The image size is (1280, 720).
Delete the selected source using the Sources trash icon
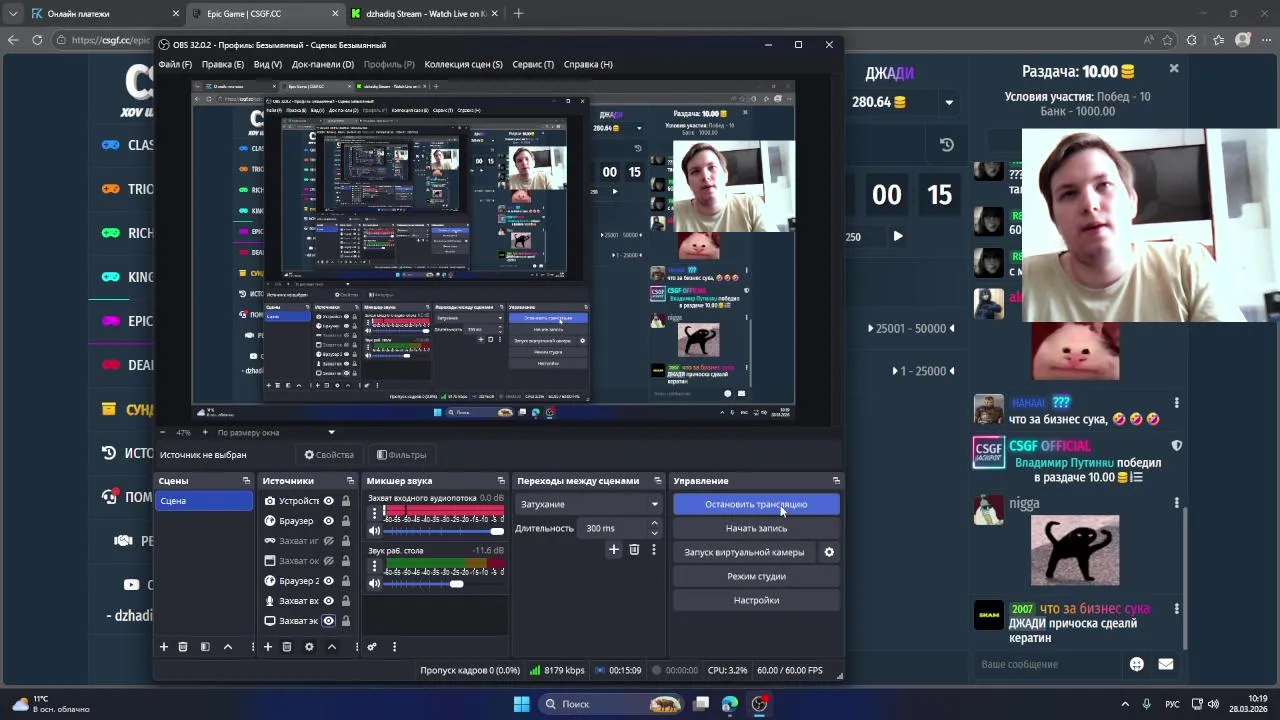click(287, 647)
